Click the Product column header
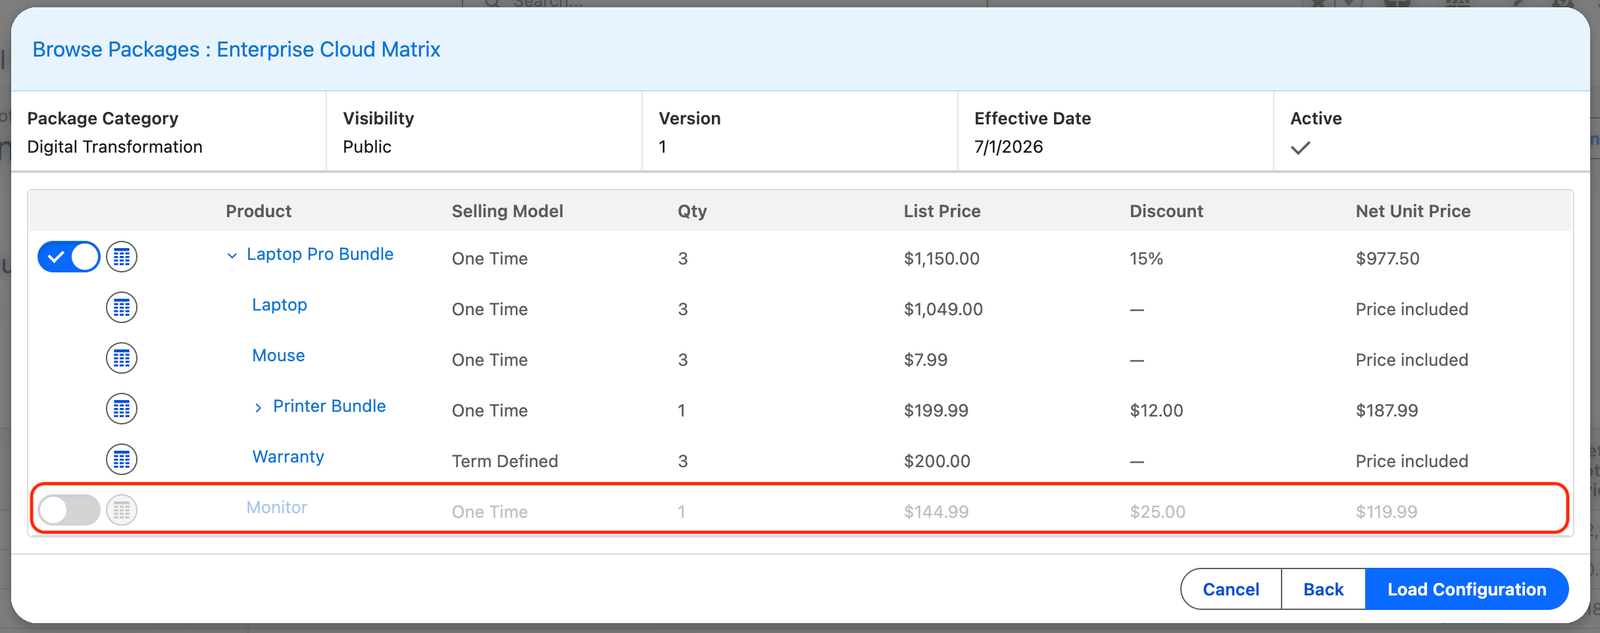The width and height of the screenshot is (1600, 633). point(259,211)
